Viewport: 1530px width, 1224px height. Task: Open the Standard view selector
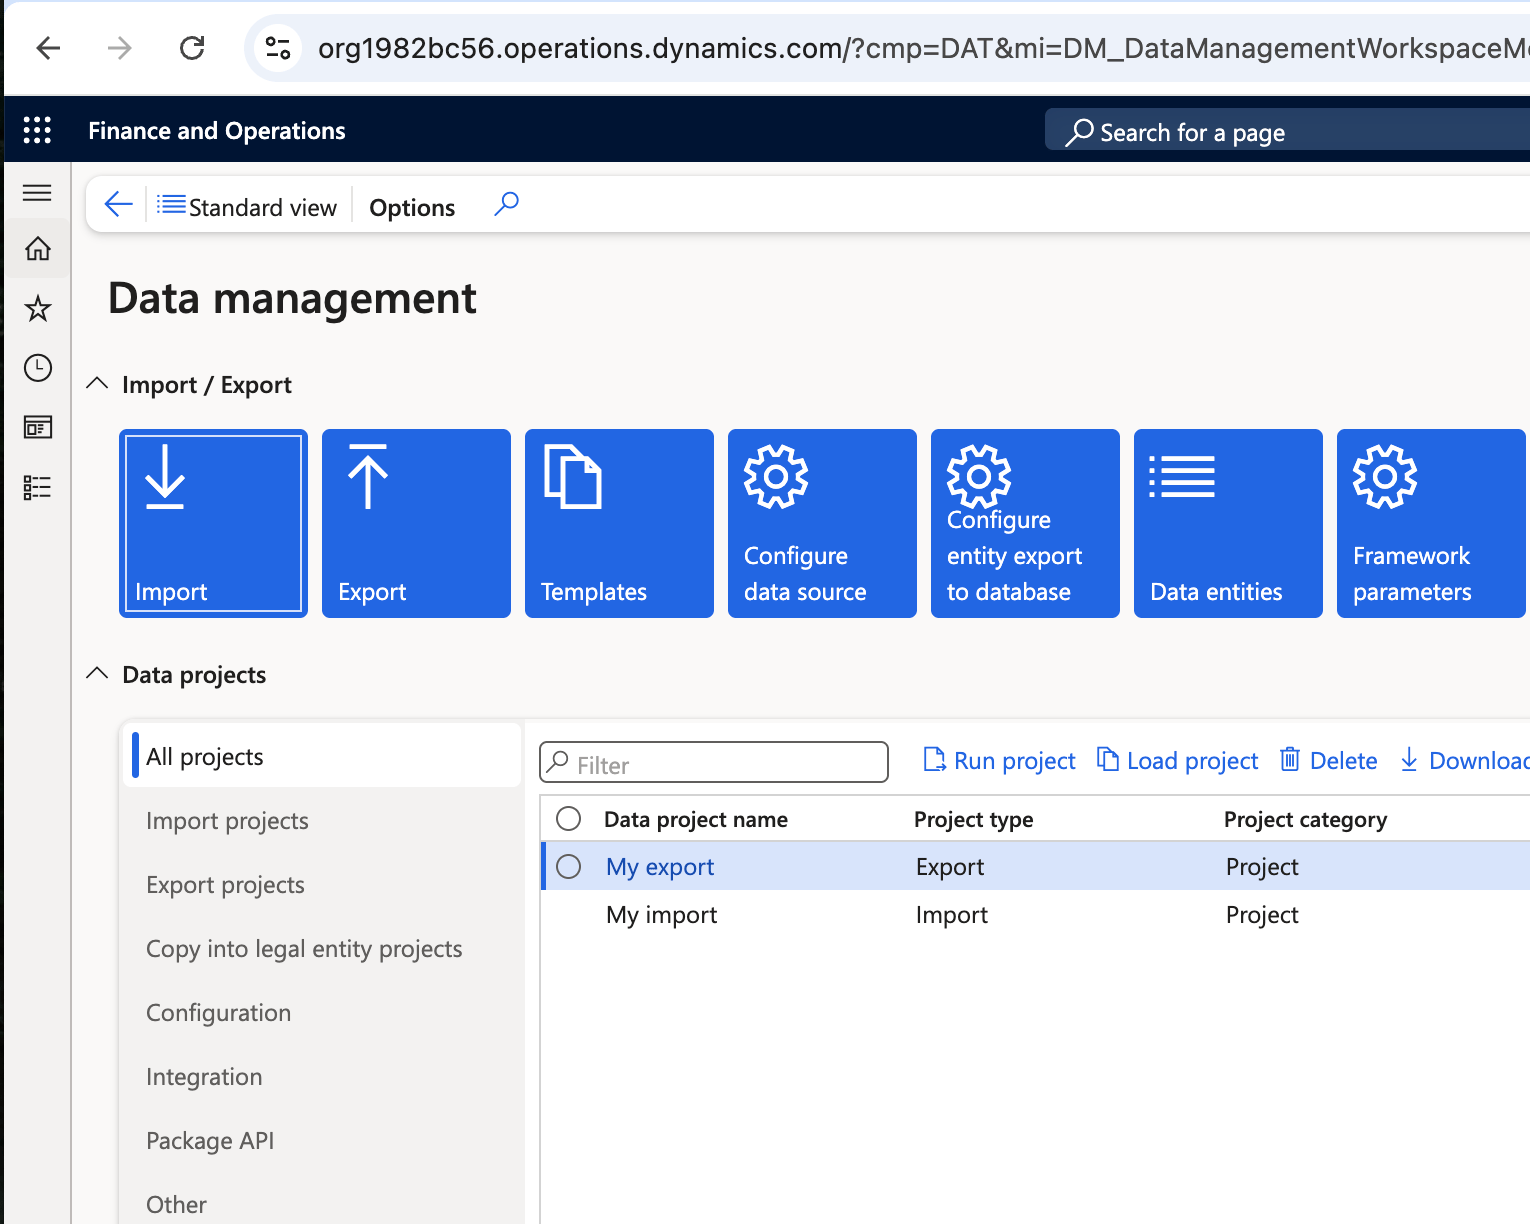coord(248,207)
